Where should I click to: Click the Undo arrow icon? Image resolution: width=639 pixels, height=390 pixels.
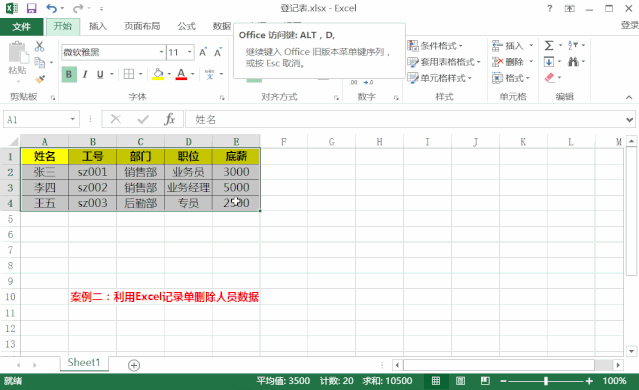pyautogui.click(x=51, y=8)
